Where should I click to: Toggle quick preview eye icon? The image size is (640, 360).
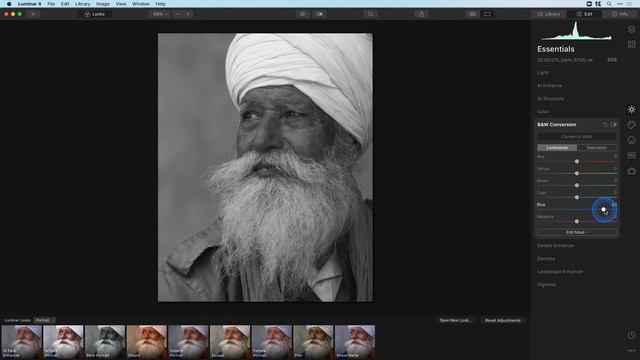(x=302, y=14)
